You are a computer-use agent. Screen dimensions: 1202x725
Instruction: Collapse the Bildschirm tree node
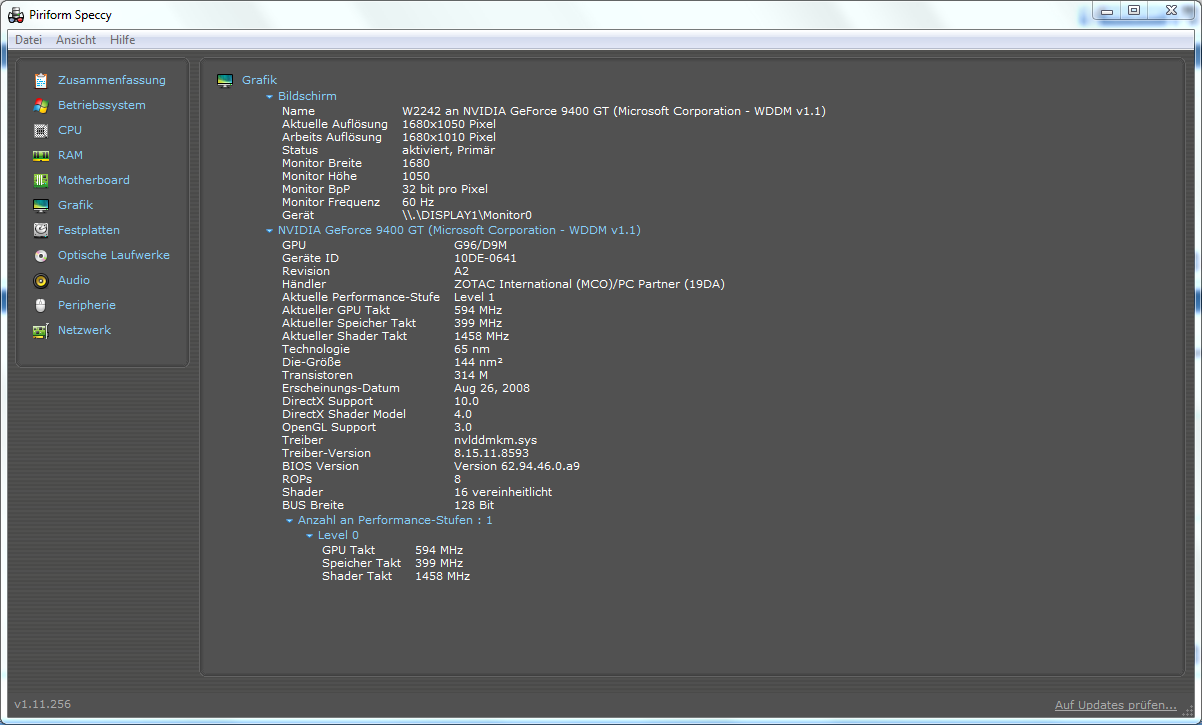[x=269, y=97]
